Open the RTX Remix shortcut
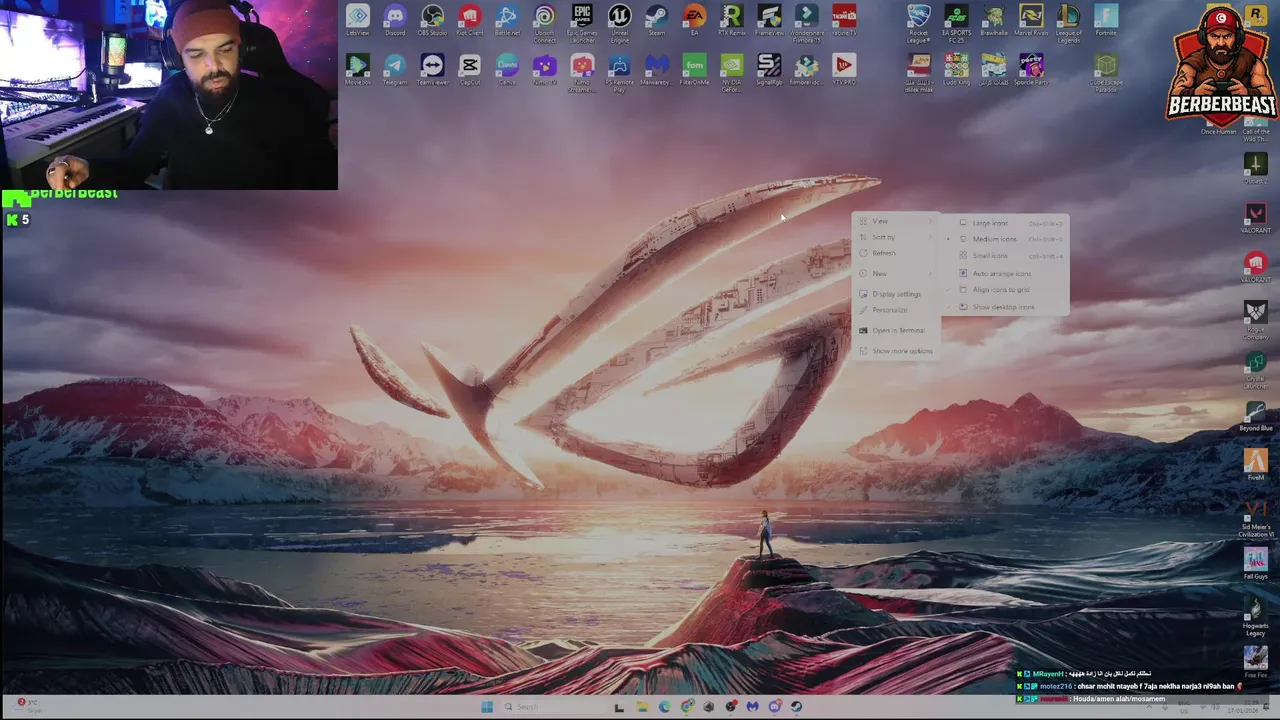This screenshot has width=1280, height=720. point(731,20)
